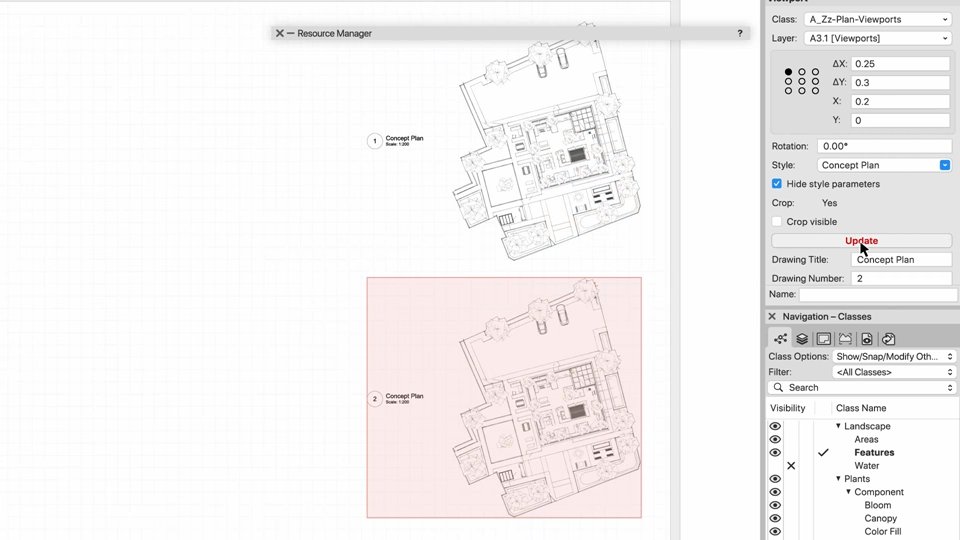
Task: Enable the Crop visible checkbox
Action: pos(777,222)
